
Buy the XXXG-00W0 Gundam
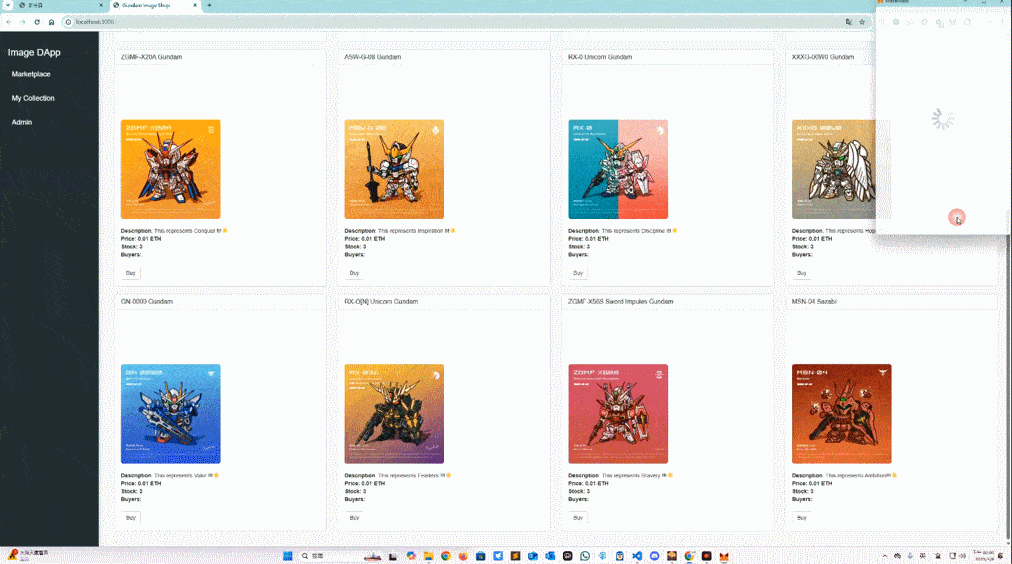coord(802,273)
